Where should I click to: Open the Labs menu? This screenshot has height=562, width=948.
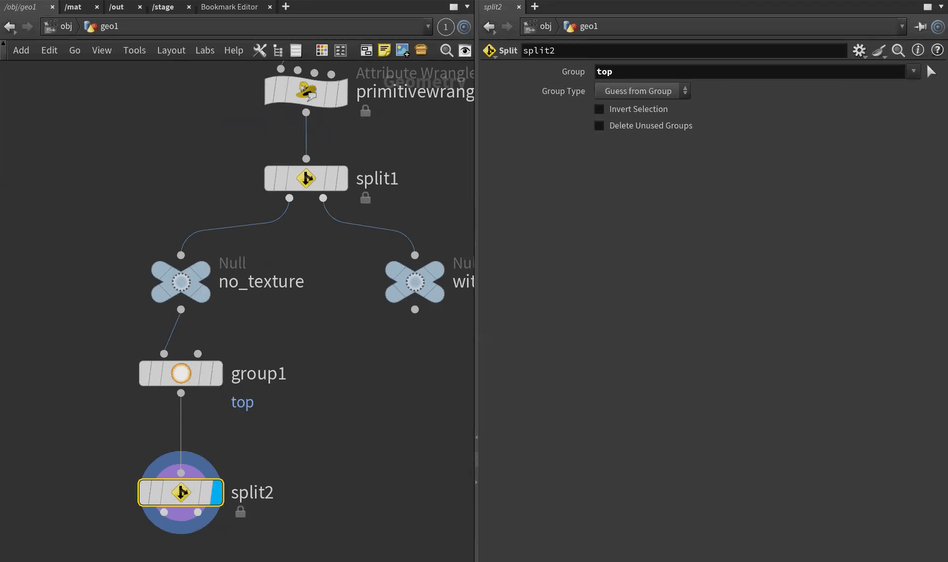[x=204, y=50]
